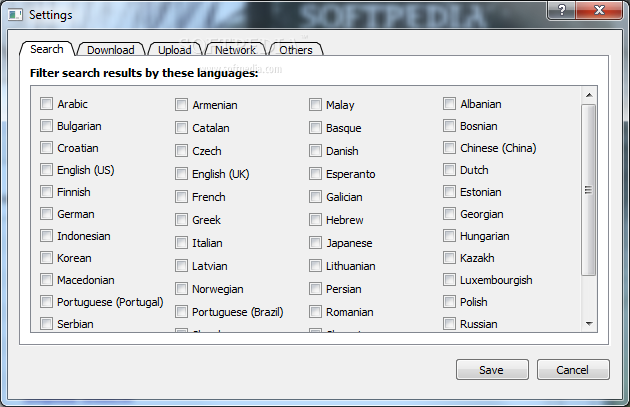This screenshot has height=407, width=630.
Task: Check the Dutch checkbox
Action: pyautogui.click(x=449, y=170)
